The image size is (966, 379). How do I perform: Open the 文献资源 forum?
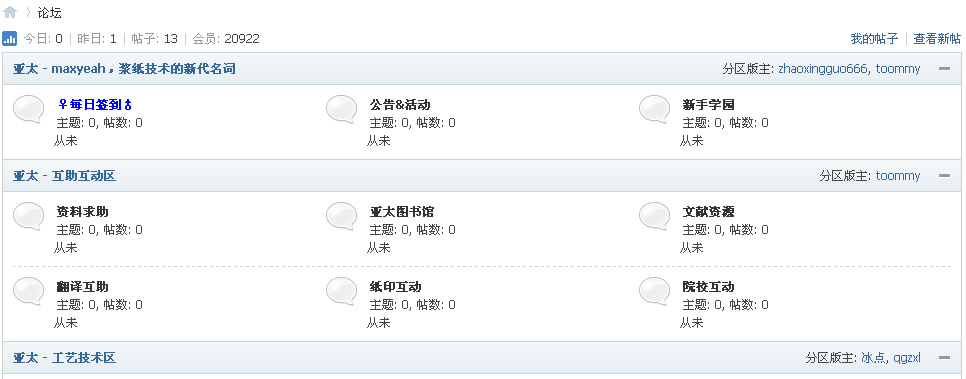(708, 212)
